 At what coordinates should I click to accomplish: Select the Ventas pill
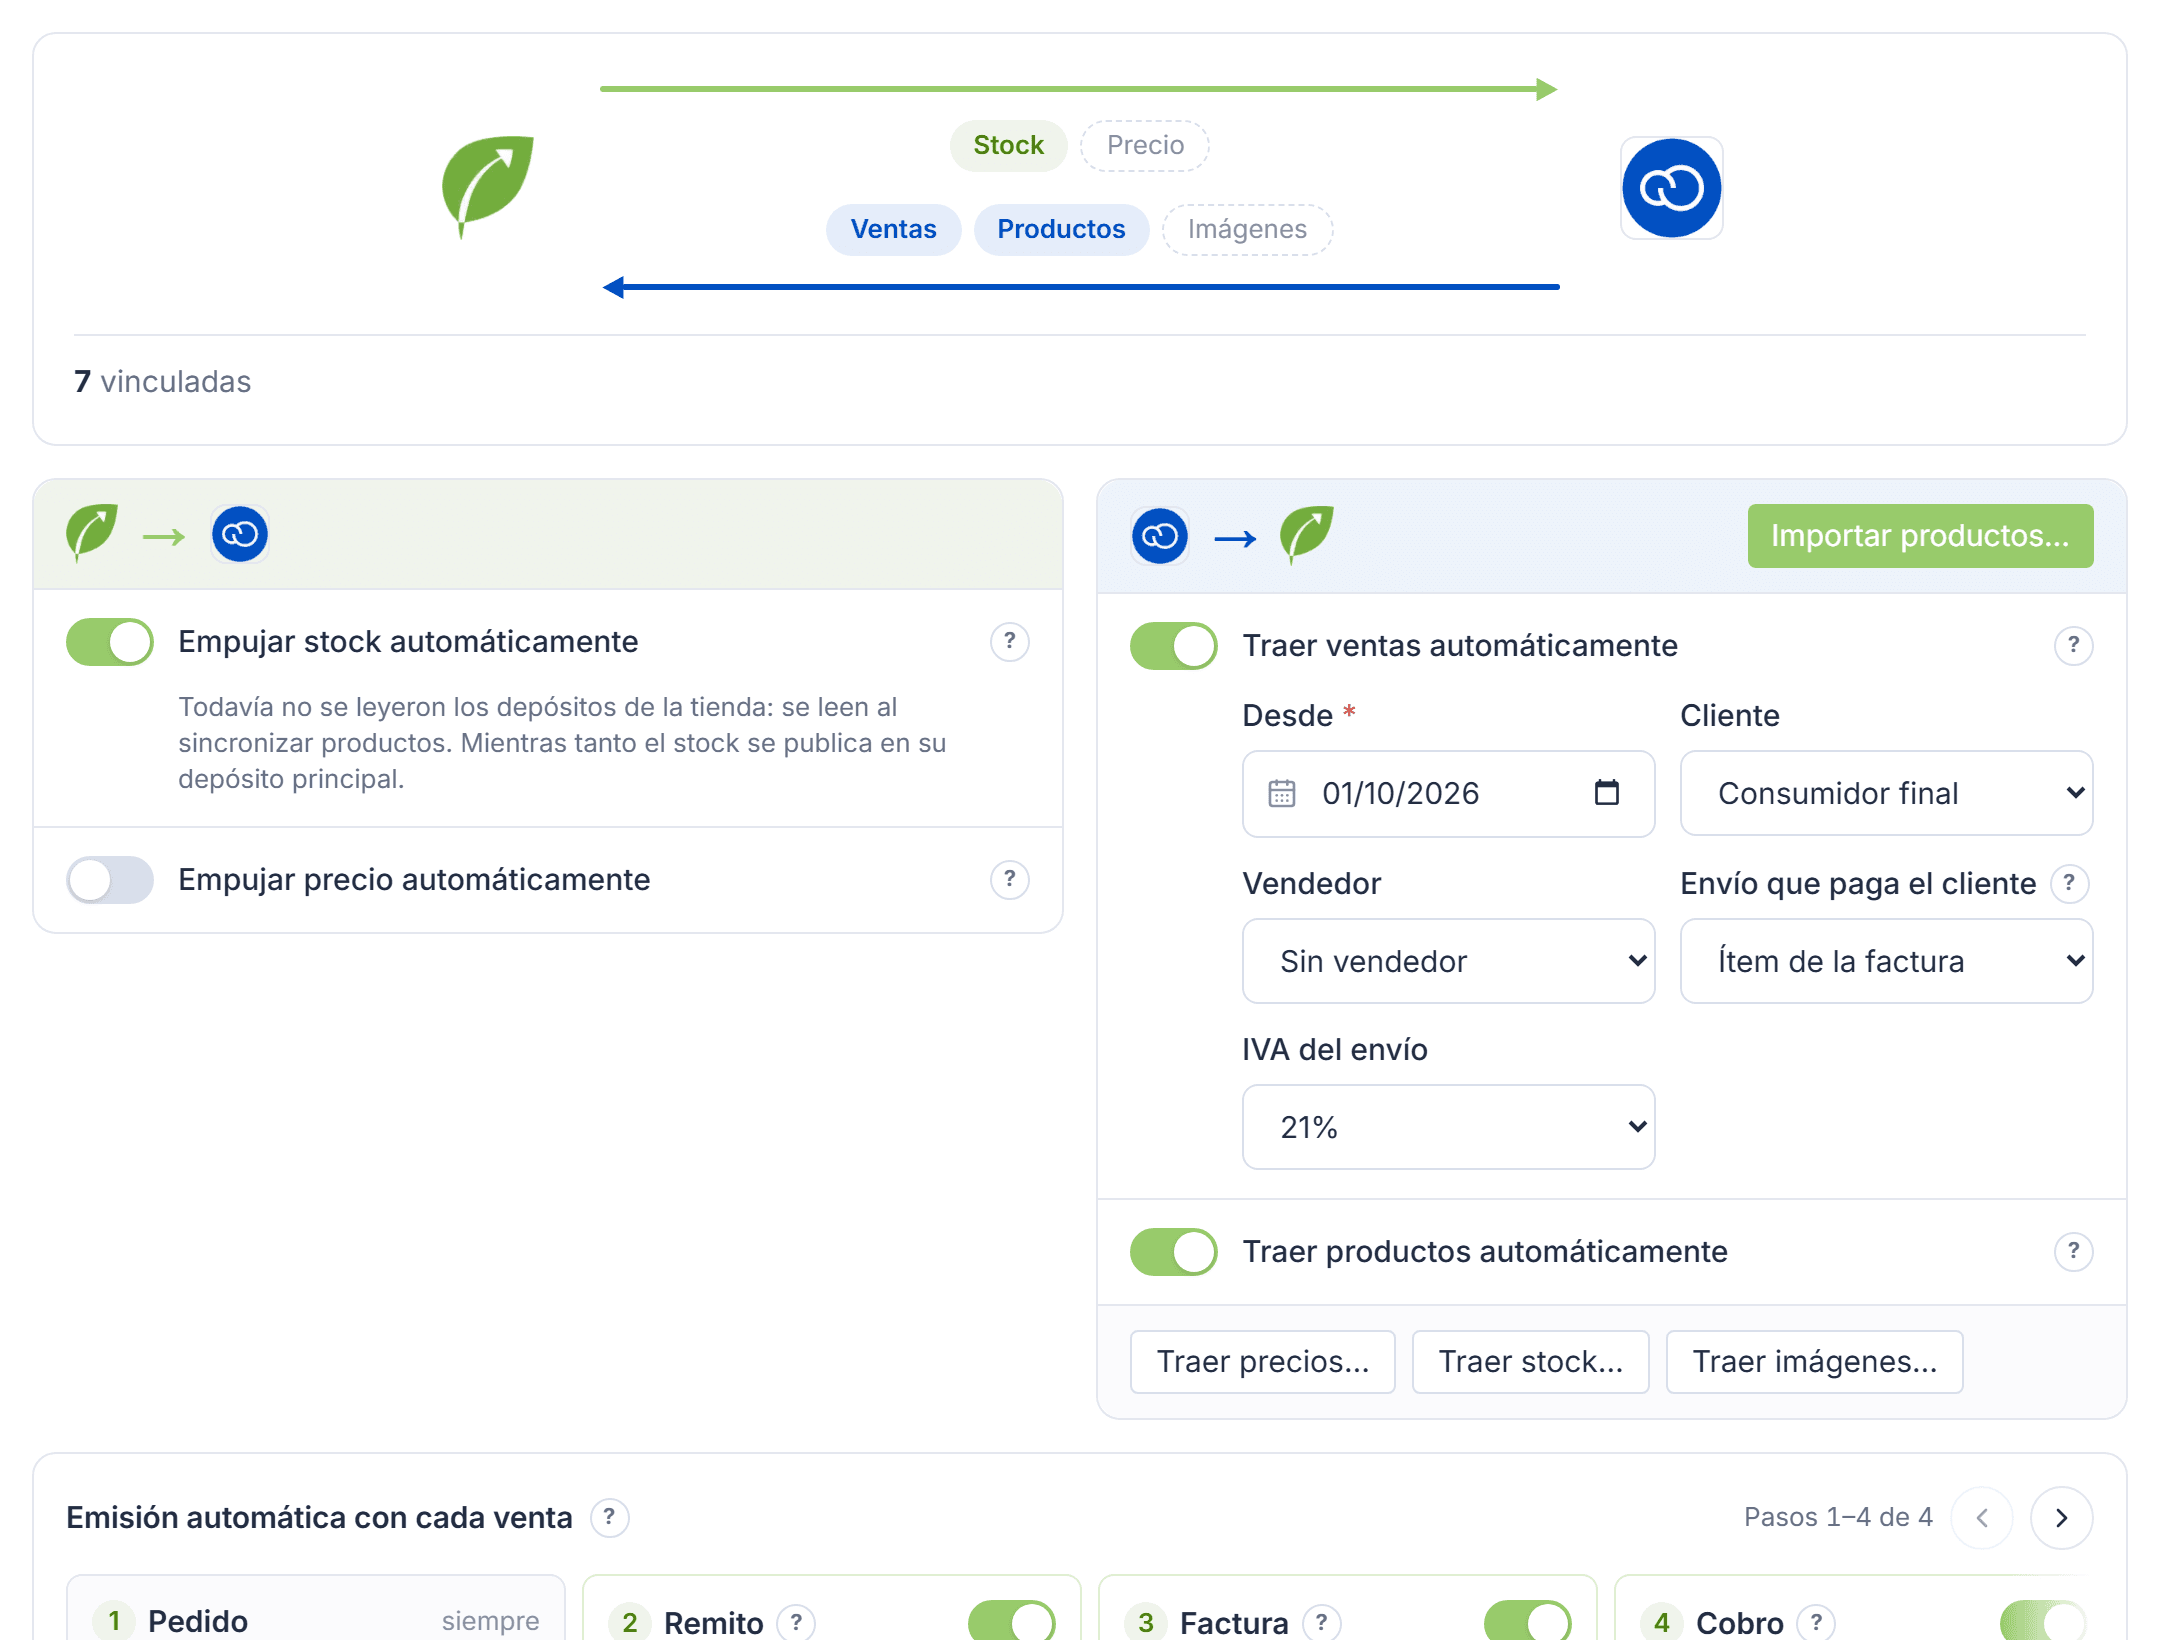[x=893, y=229]
